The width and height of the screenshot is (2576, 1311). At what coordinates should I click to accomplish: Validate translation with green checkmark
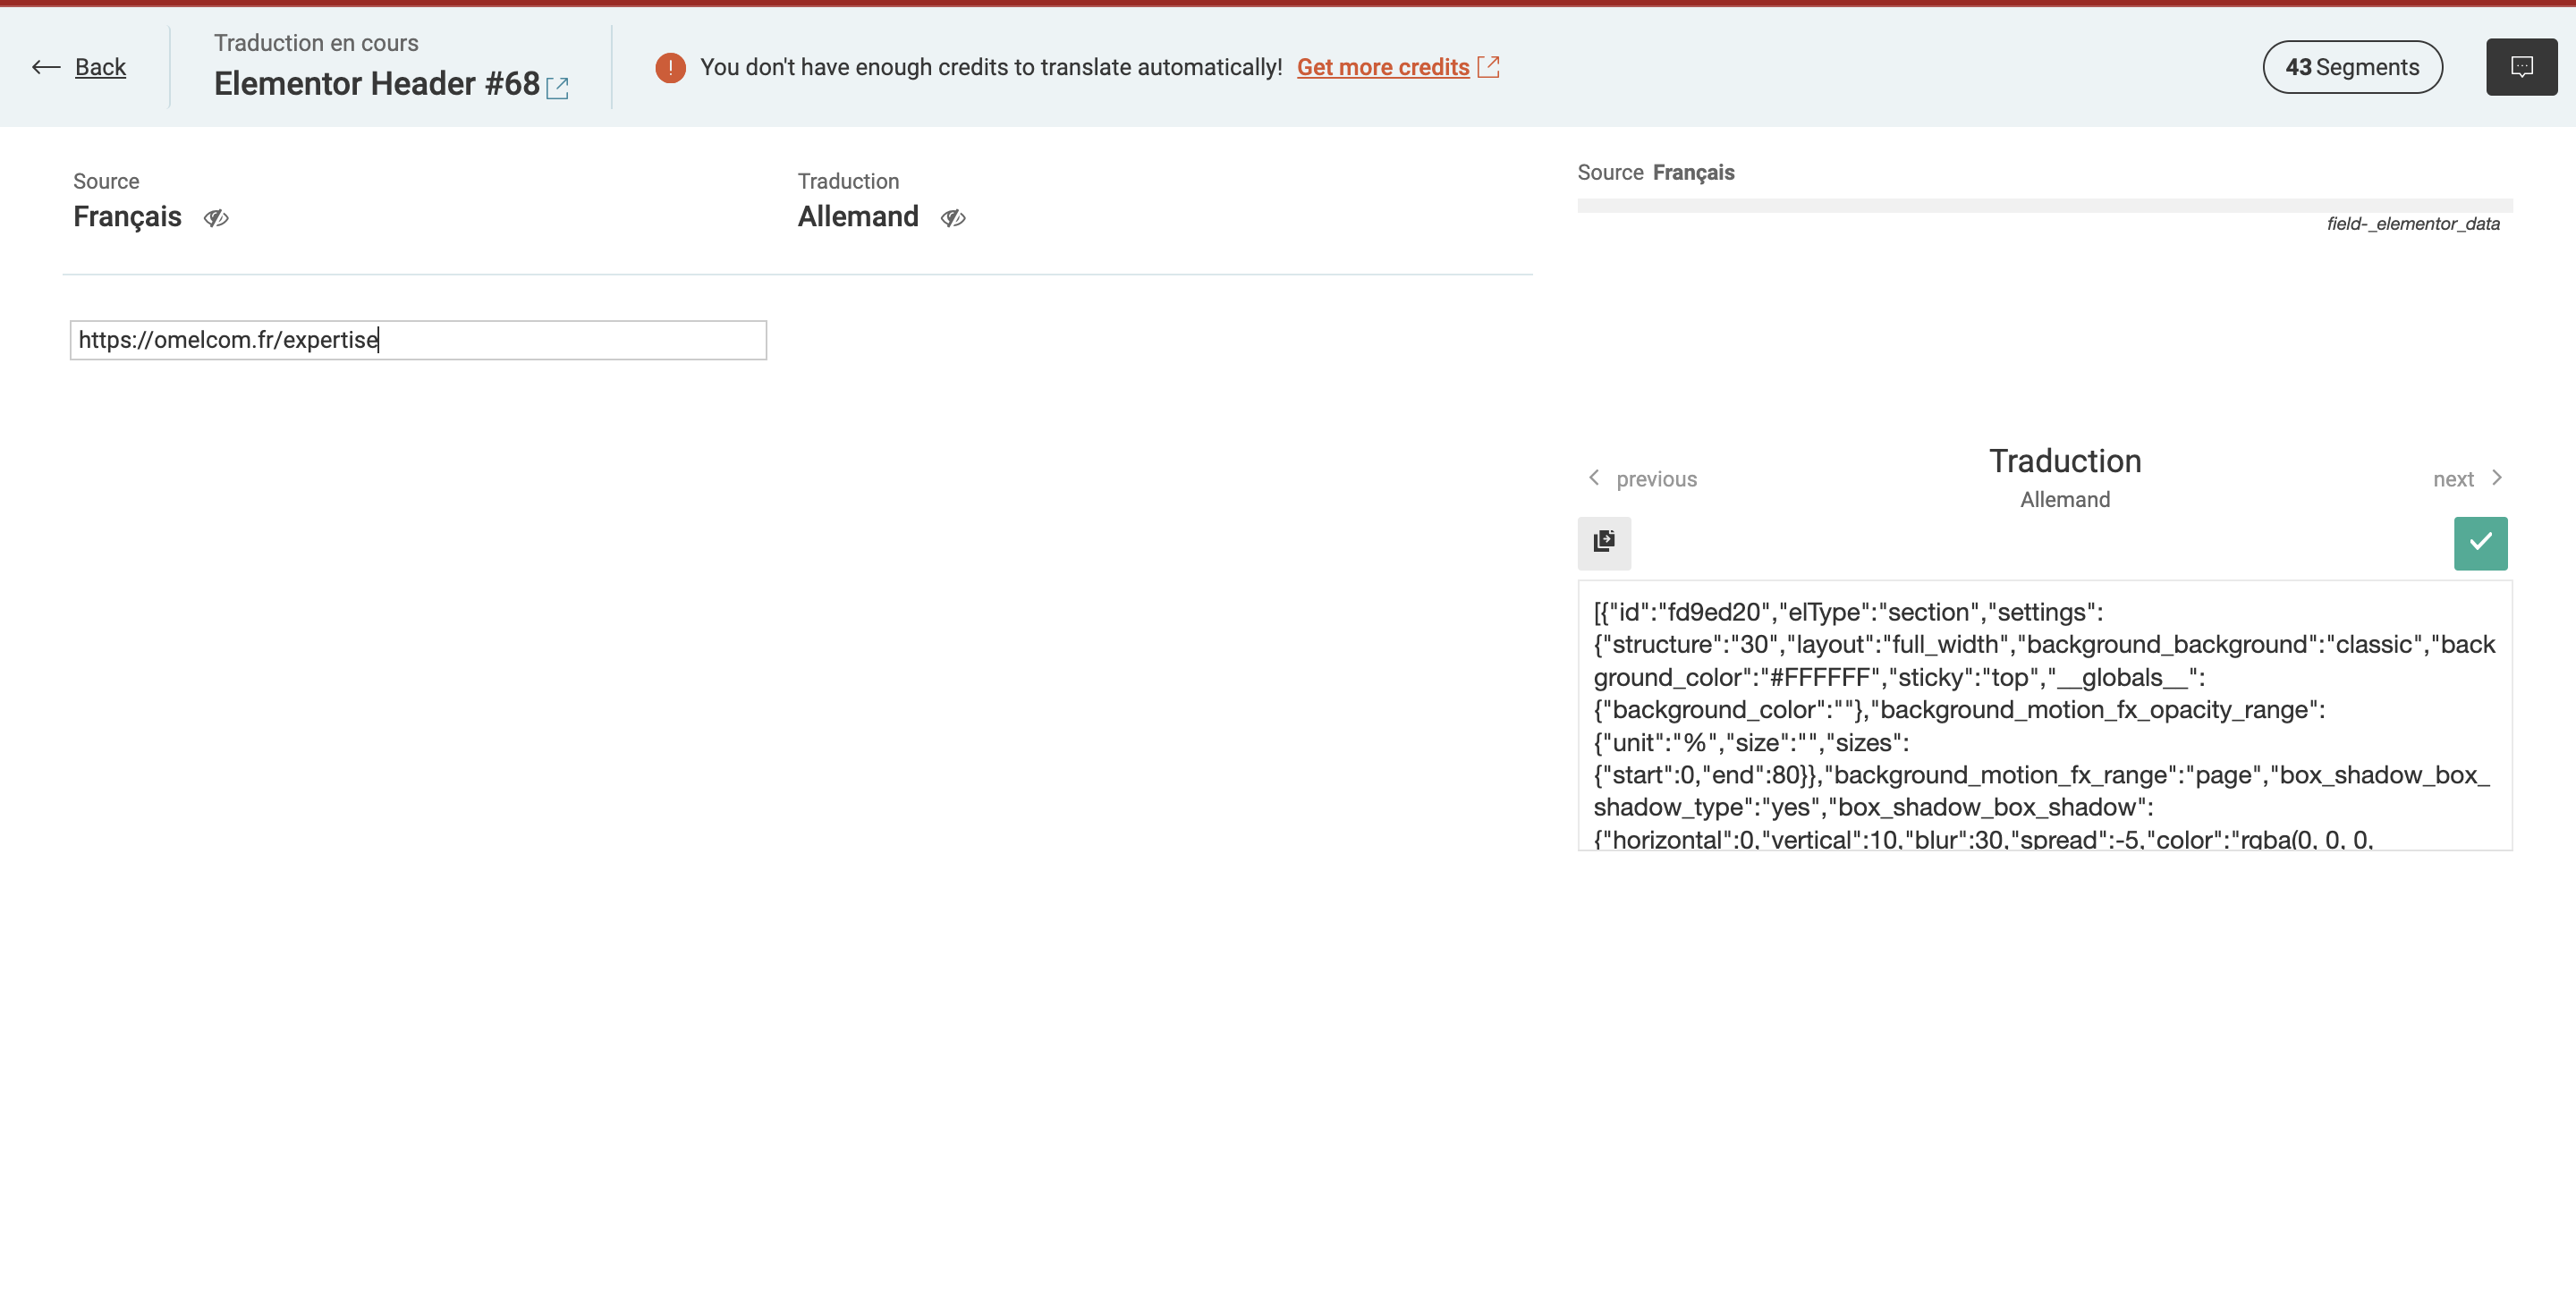tap(2480, 542)
